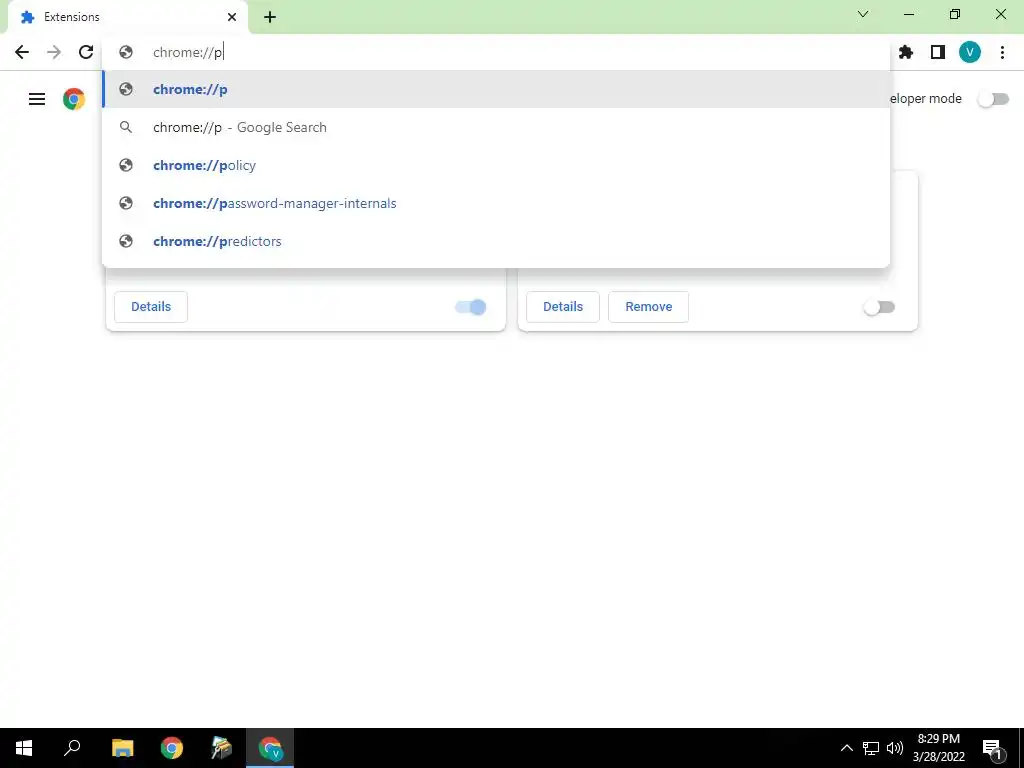Open File Explorer from taskbar

(x=122, y=748)
